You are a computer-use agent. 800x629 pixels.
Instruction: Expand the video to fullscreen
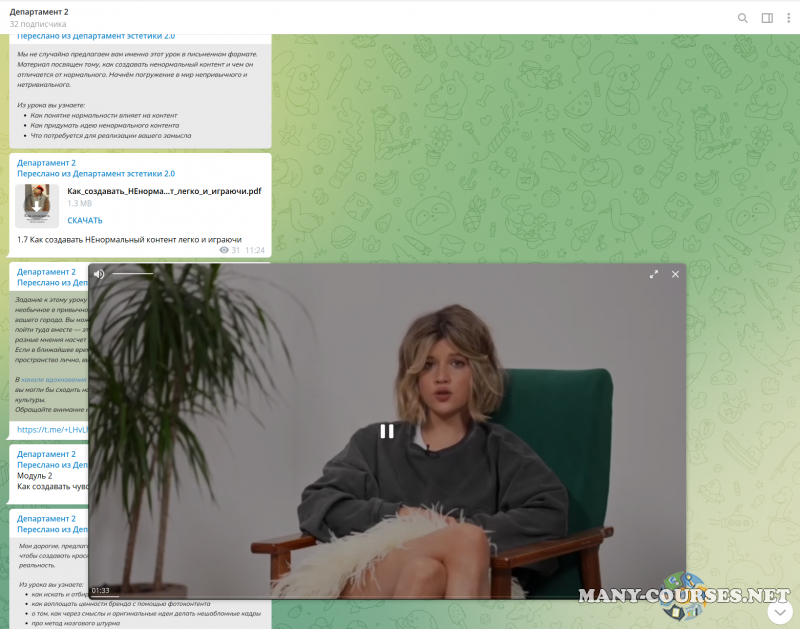coord(654,274)
